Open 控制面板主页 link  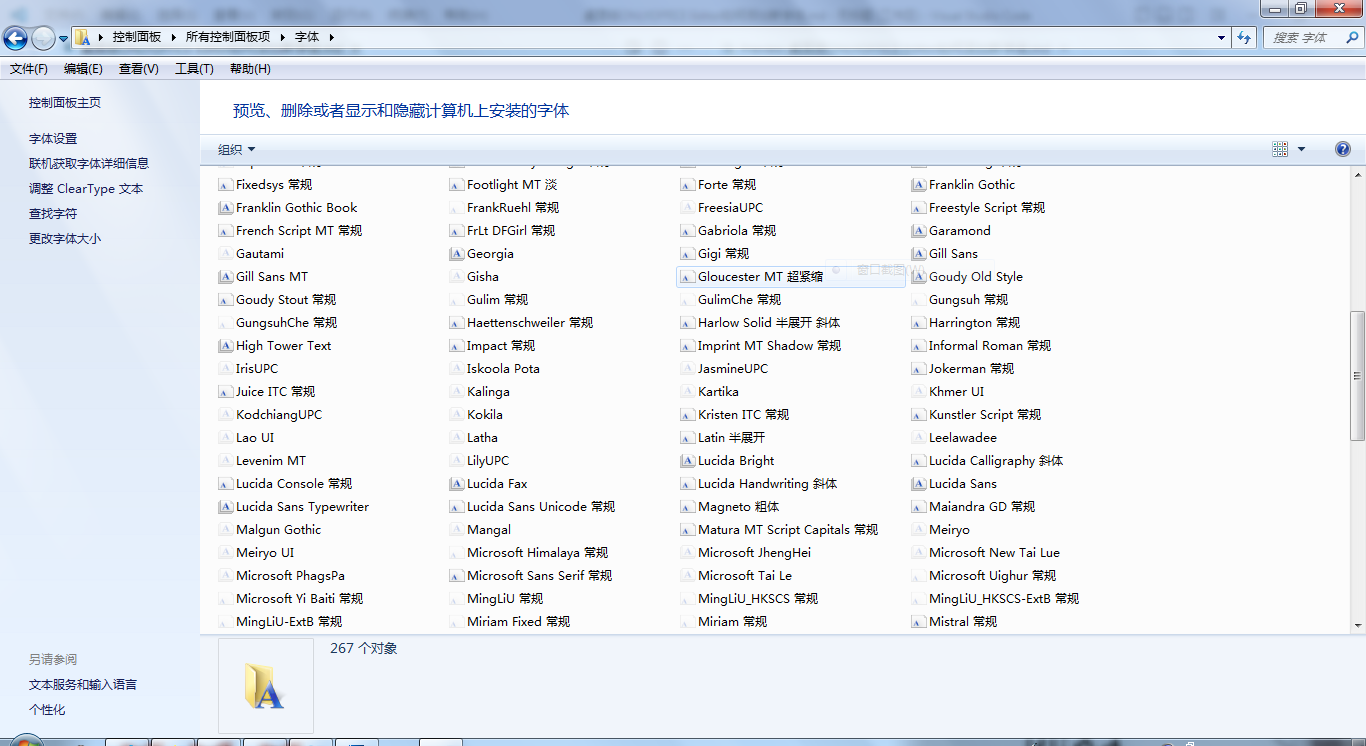click(x=65, y=102)
